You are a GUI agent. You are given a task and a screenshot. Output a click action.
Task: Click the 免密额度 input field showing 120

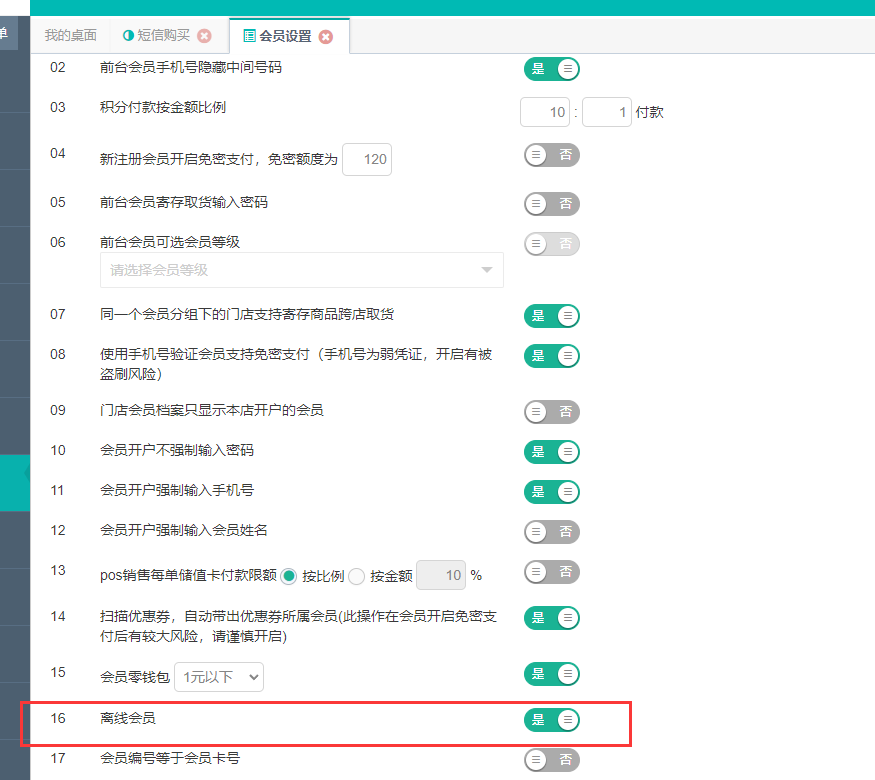coord(366,160)
